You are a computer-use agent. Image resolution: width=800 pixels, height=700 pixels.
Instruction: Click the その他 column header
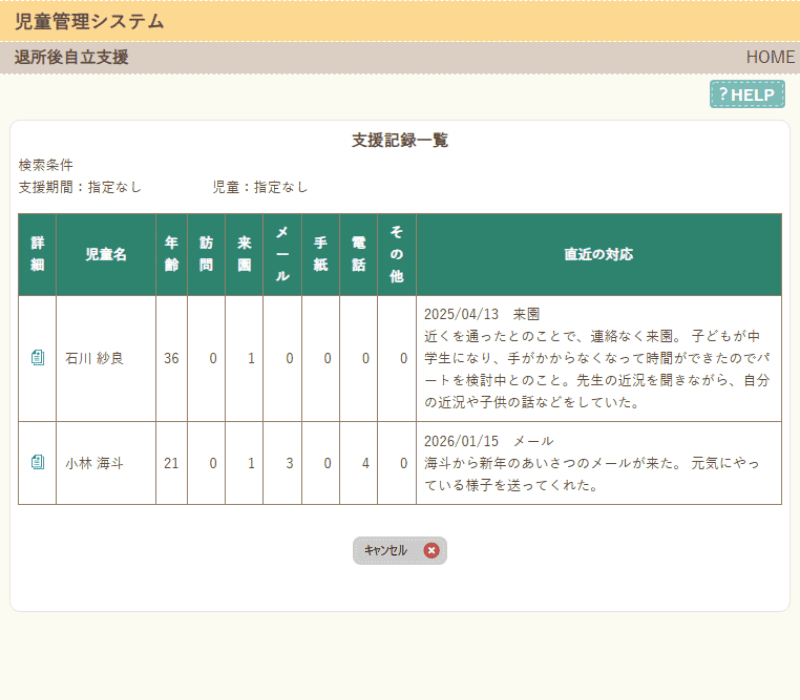coord(396,255)
